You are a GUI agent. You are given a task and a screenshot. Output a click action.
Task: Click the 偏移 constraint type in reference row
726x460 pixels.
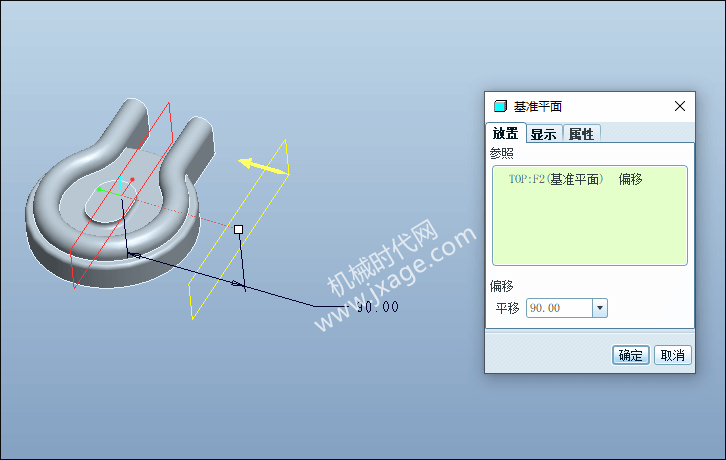[630, 179]
